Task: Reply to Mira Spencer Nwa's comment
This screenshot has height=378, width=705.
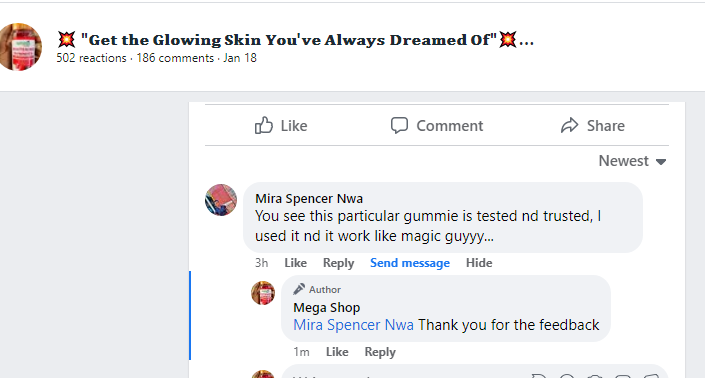Action: pyautogui.click(x=339, y=263)
